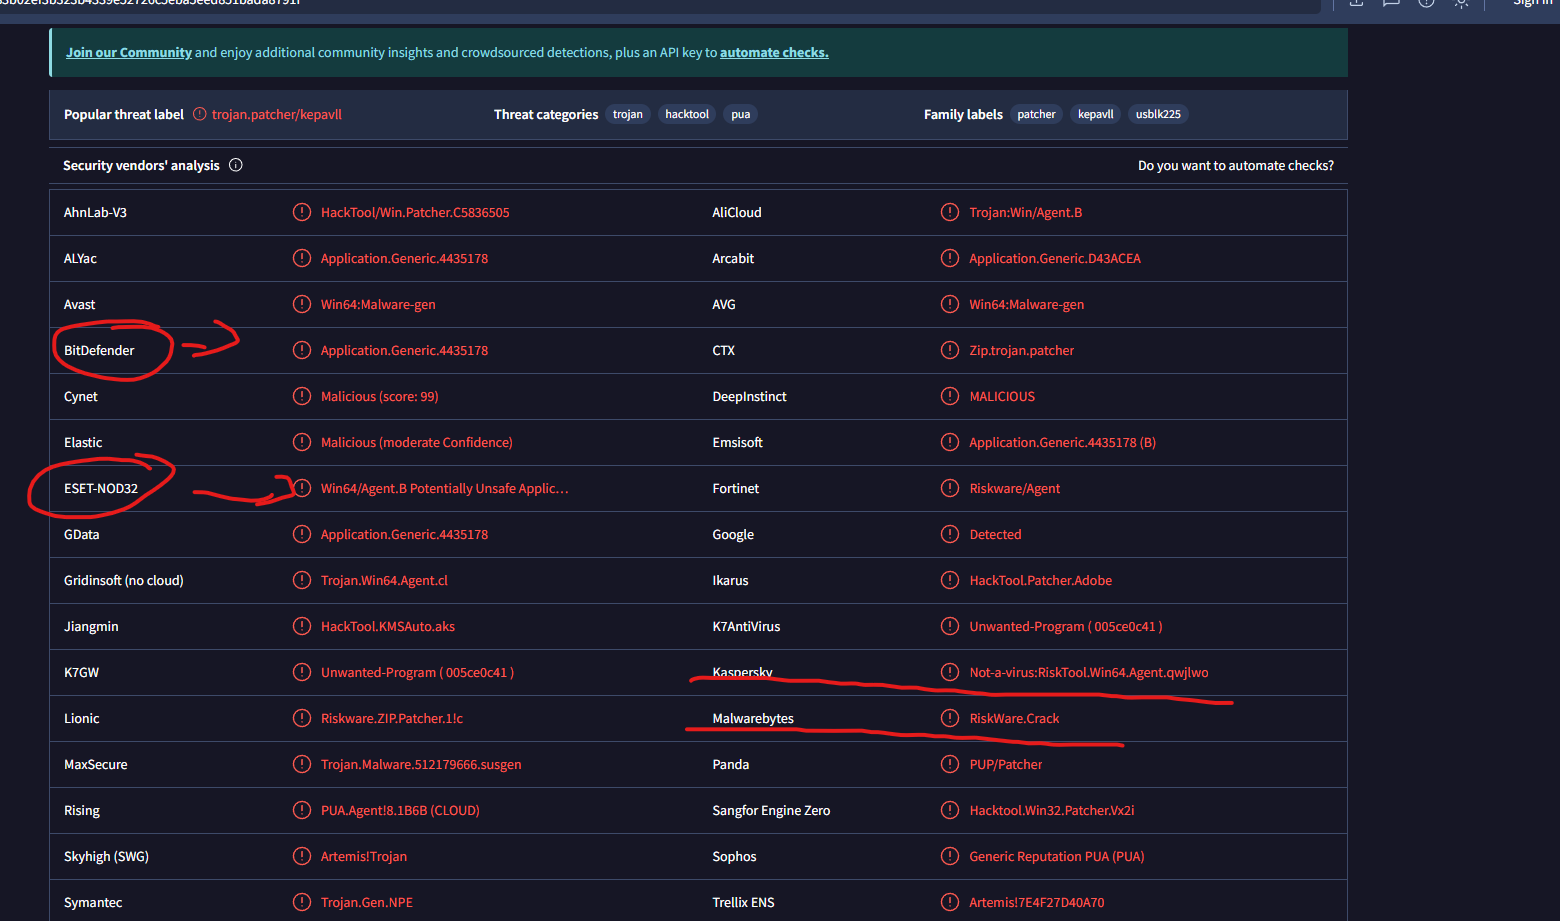Click the alert icon beside Trojan.Gen.NPE
This screenshot has width=1560, height=921.
tap(302, 902)
